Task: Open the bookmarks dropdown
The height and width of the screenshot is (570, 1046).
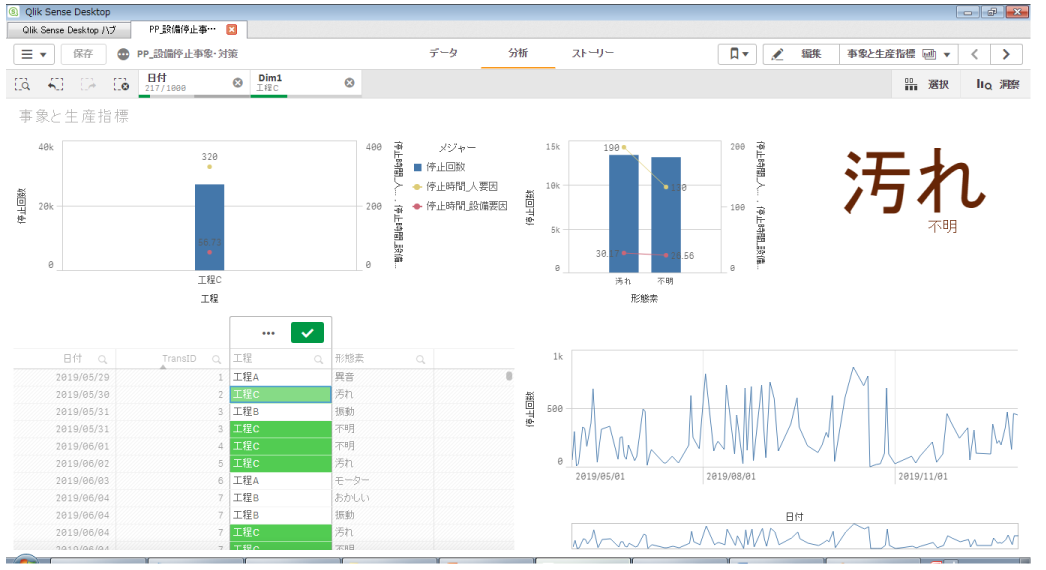Action: [x=737, y=54]
